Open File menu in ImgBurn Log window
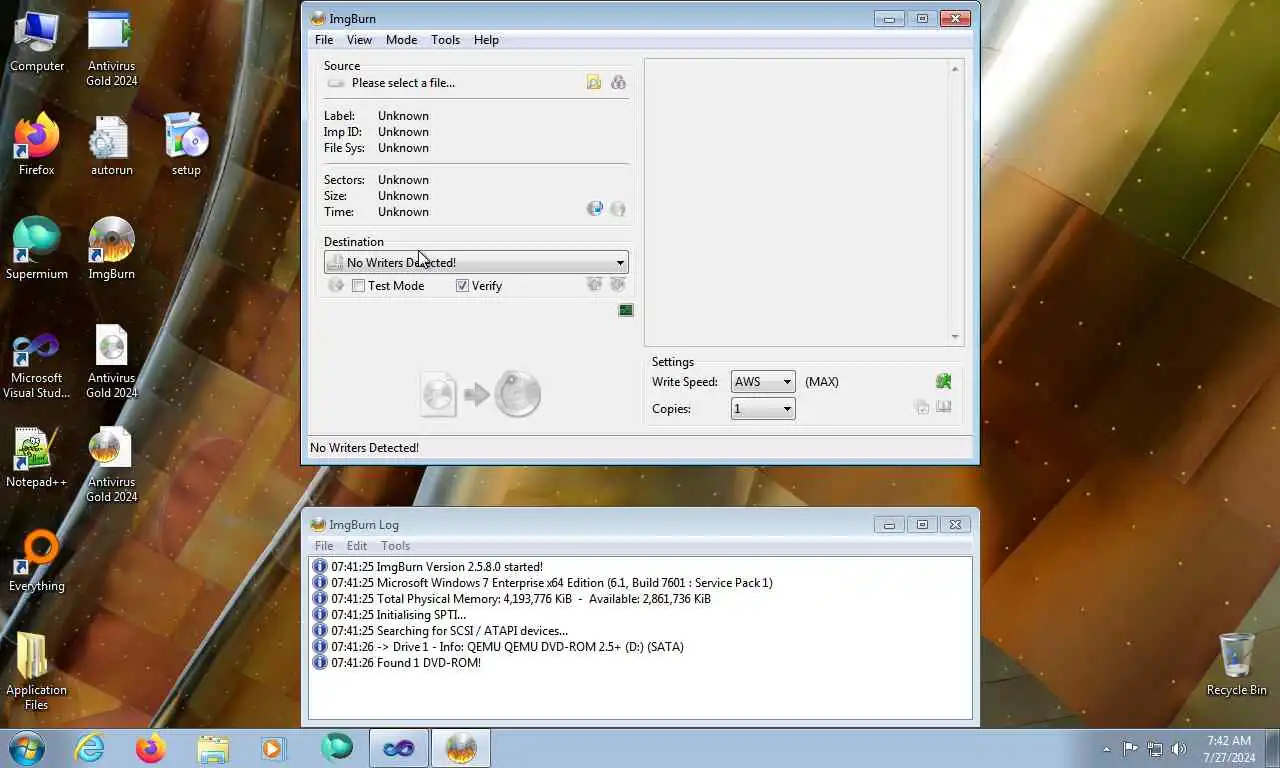The width and height of the screenshot is (1280, 768). pos(324,546)
